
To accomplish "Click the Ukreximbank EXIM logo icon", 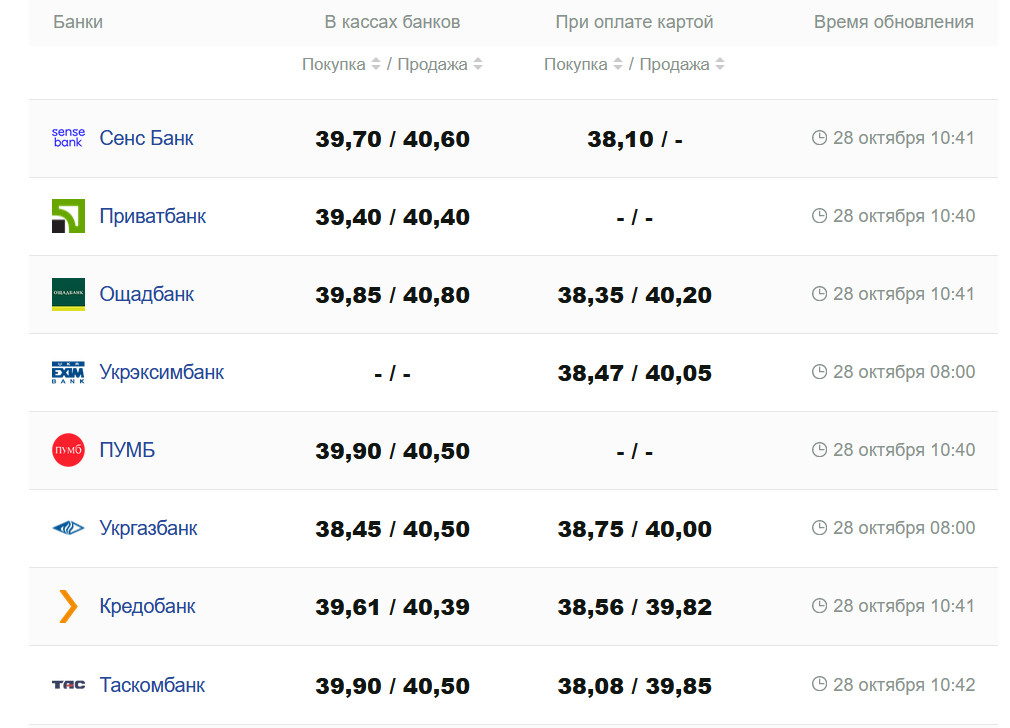I will (68, 372).
